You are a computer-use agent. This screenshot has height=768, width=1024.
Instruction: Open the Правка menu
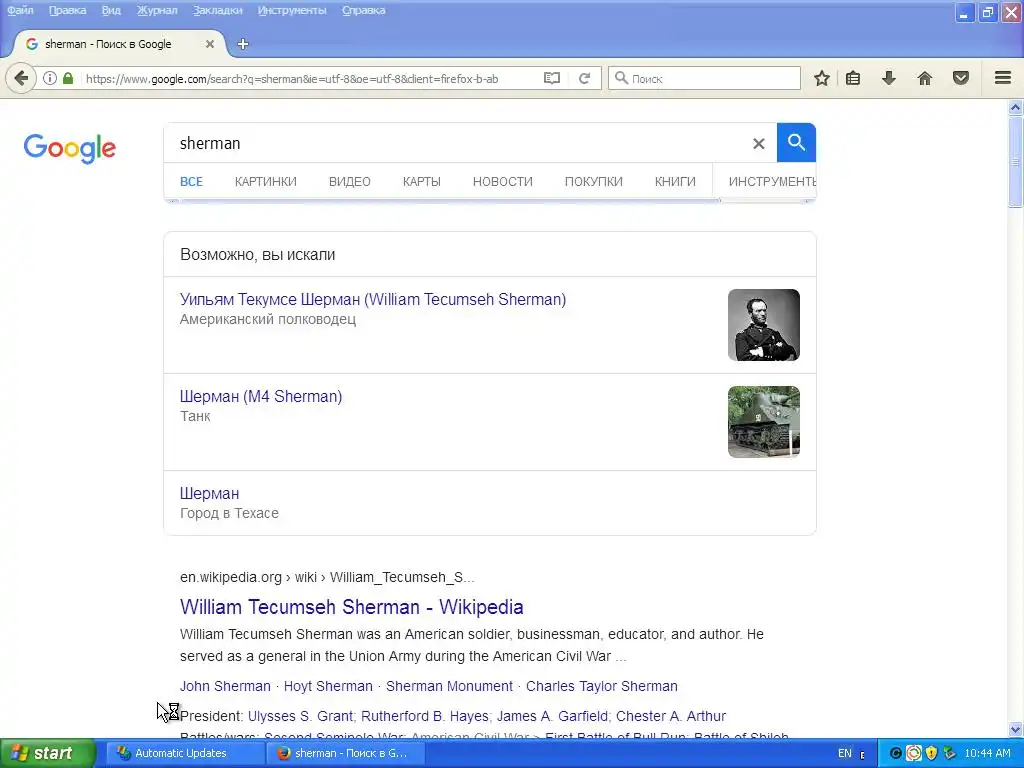[67, 10]
